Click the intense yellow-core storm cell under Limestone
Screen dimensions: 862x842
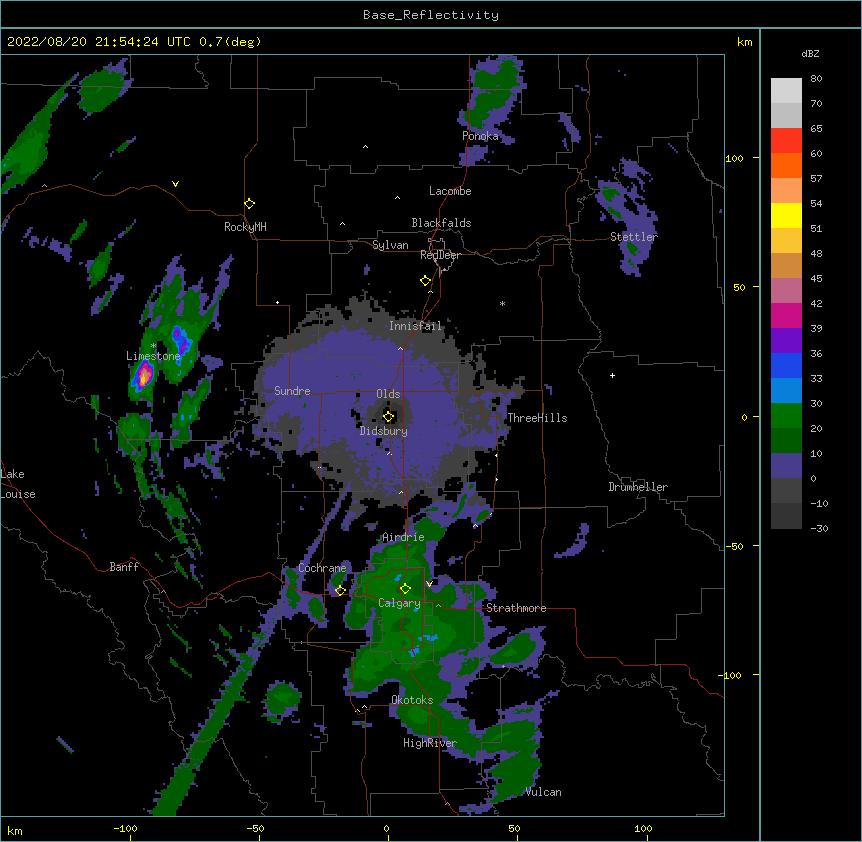click(x=143, y=376)
